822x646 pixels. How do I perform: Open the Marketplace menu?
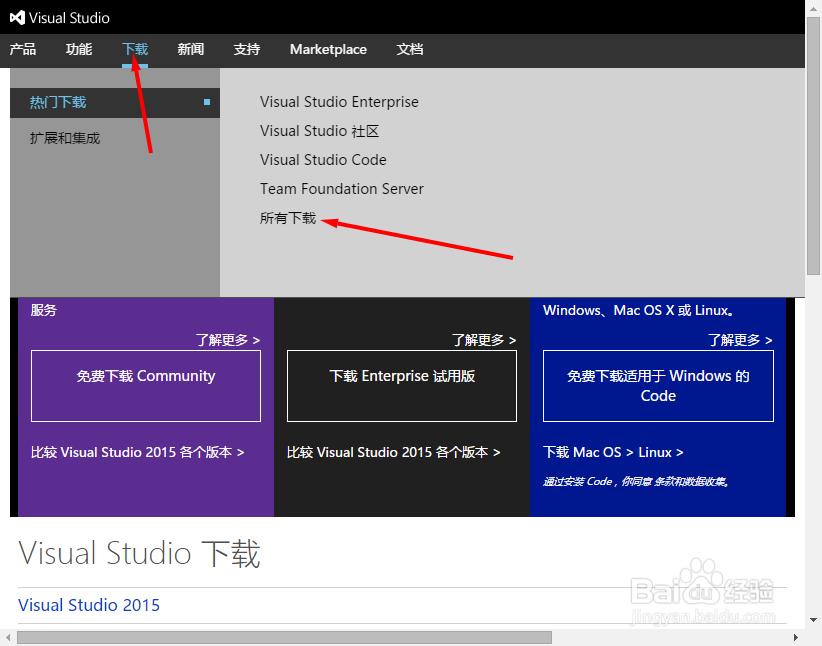[x=328, y=49]
